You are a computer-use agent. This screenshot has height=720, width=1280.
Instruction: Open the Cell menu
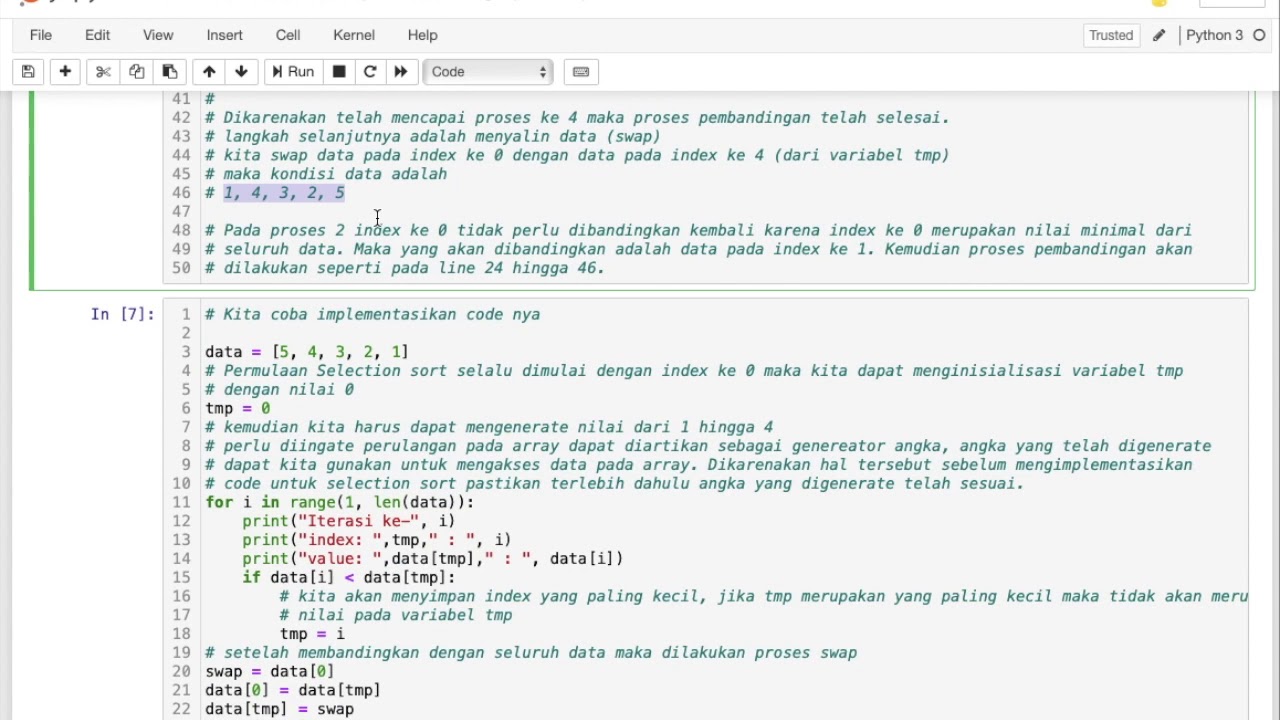click(288, 35)
